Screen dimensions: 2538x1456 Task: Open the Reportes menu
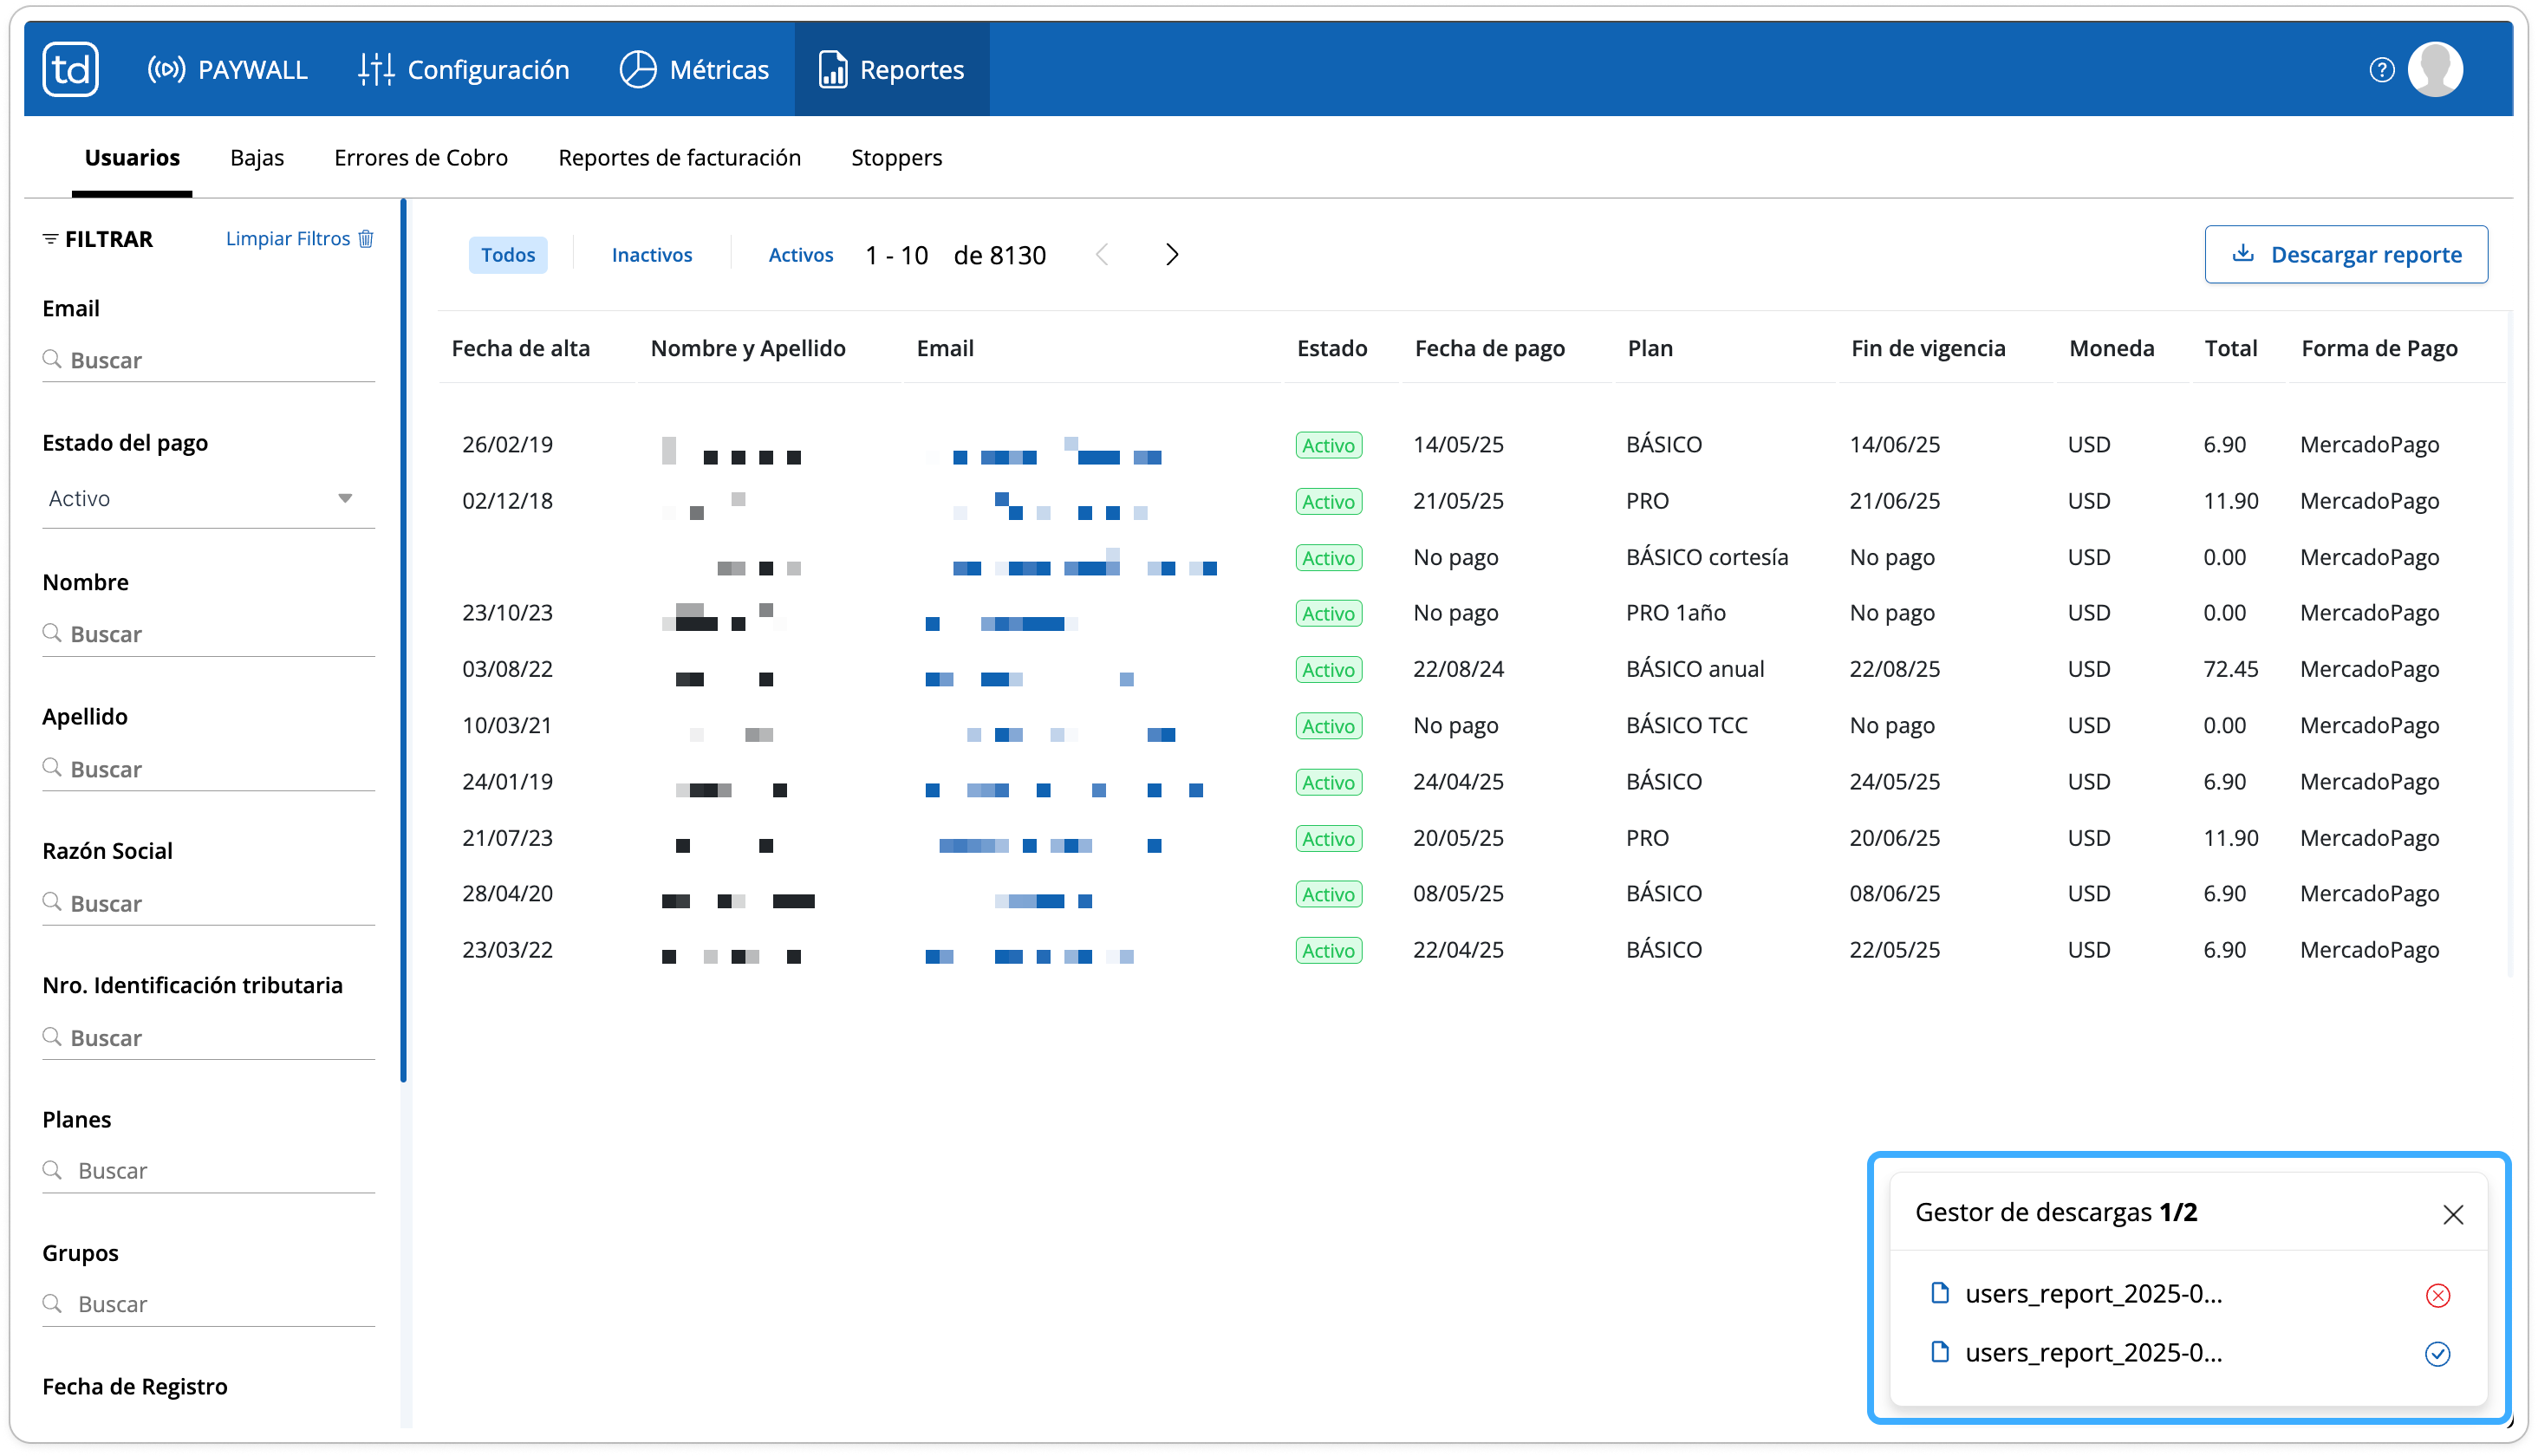pyautogui.click(x=891, y=69)
